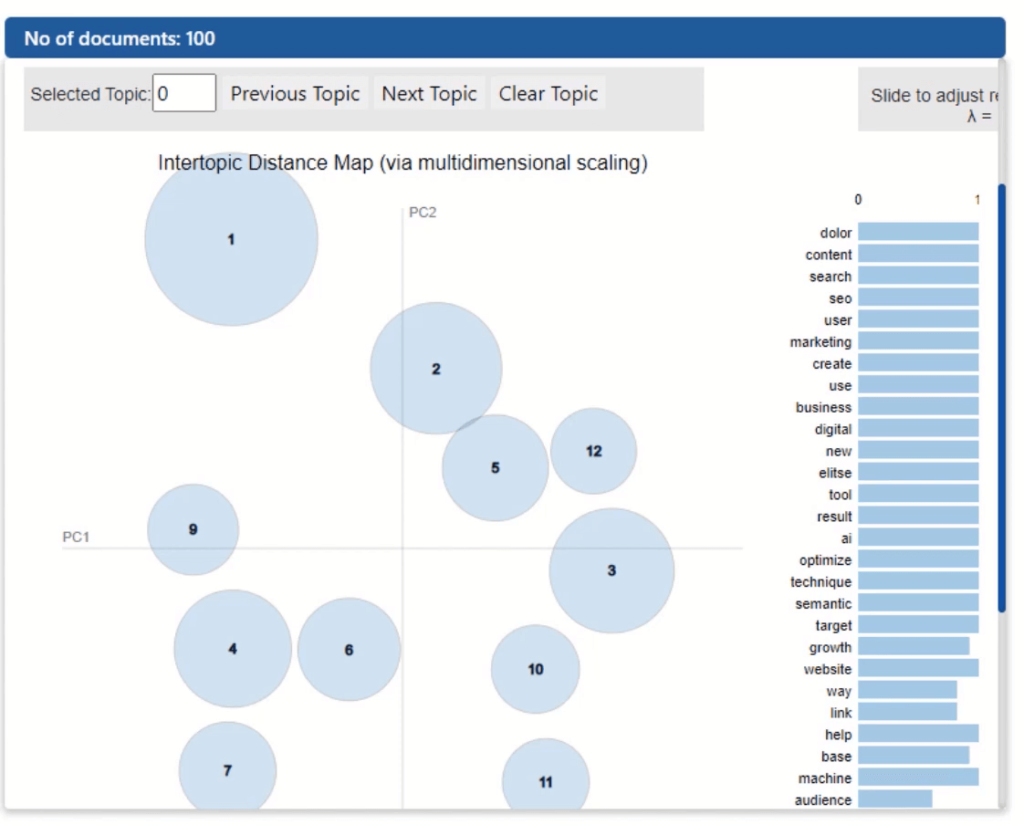Select topic circle 5

click(x=496, y=468)
